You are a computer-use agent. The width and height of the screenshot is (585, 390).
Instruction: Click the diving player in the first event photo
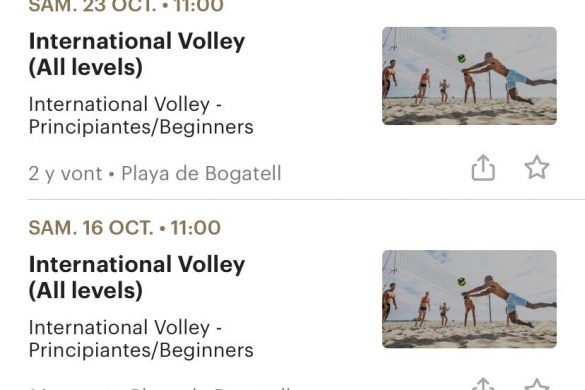(x=509, y=77)
